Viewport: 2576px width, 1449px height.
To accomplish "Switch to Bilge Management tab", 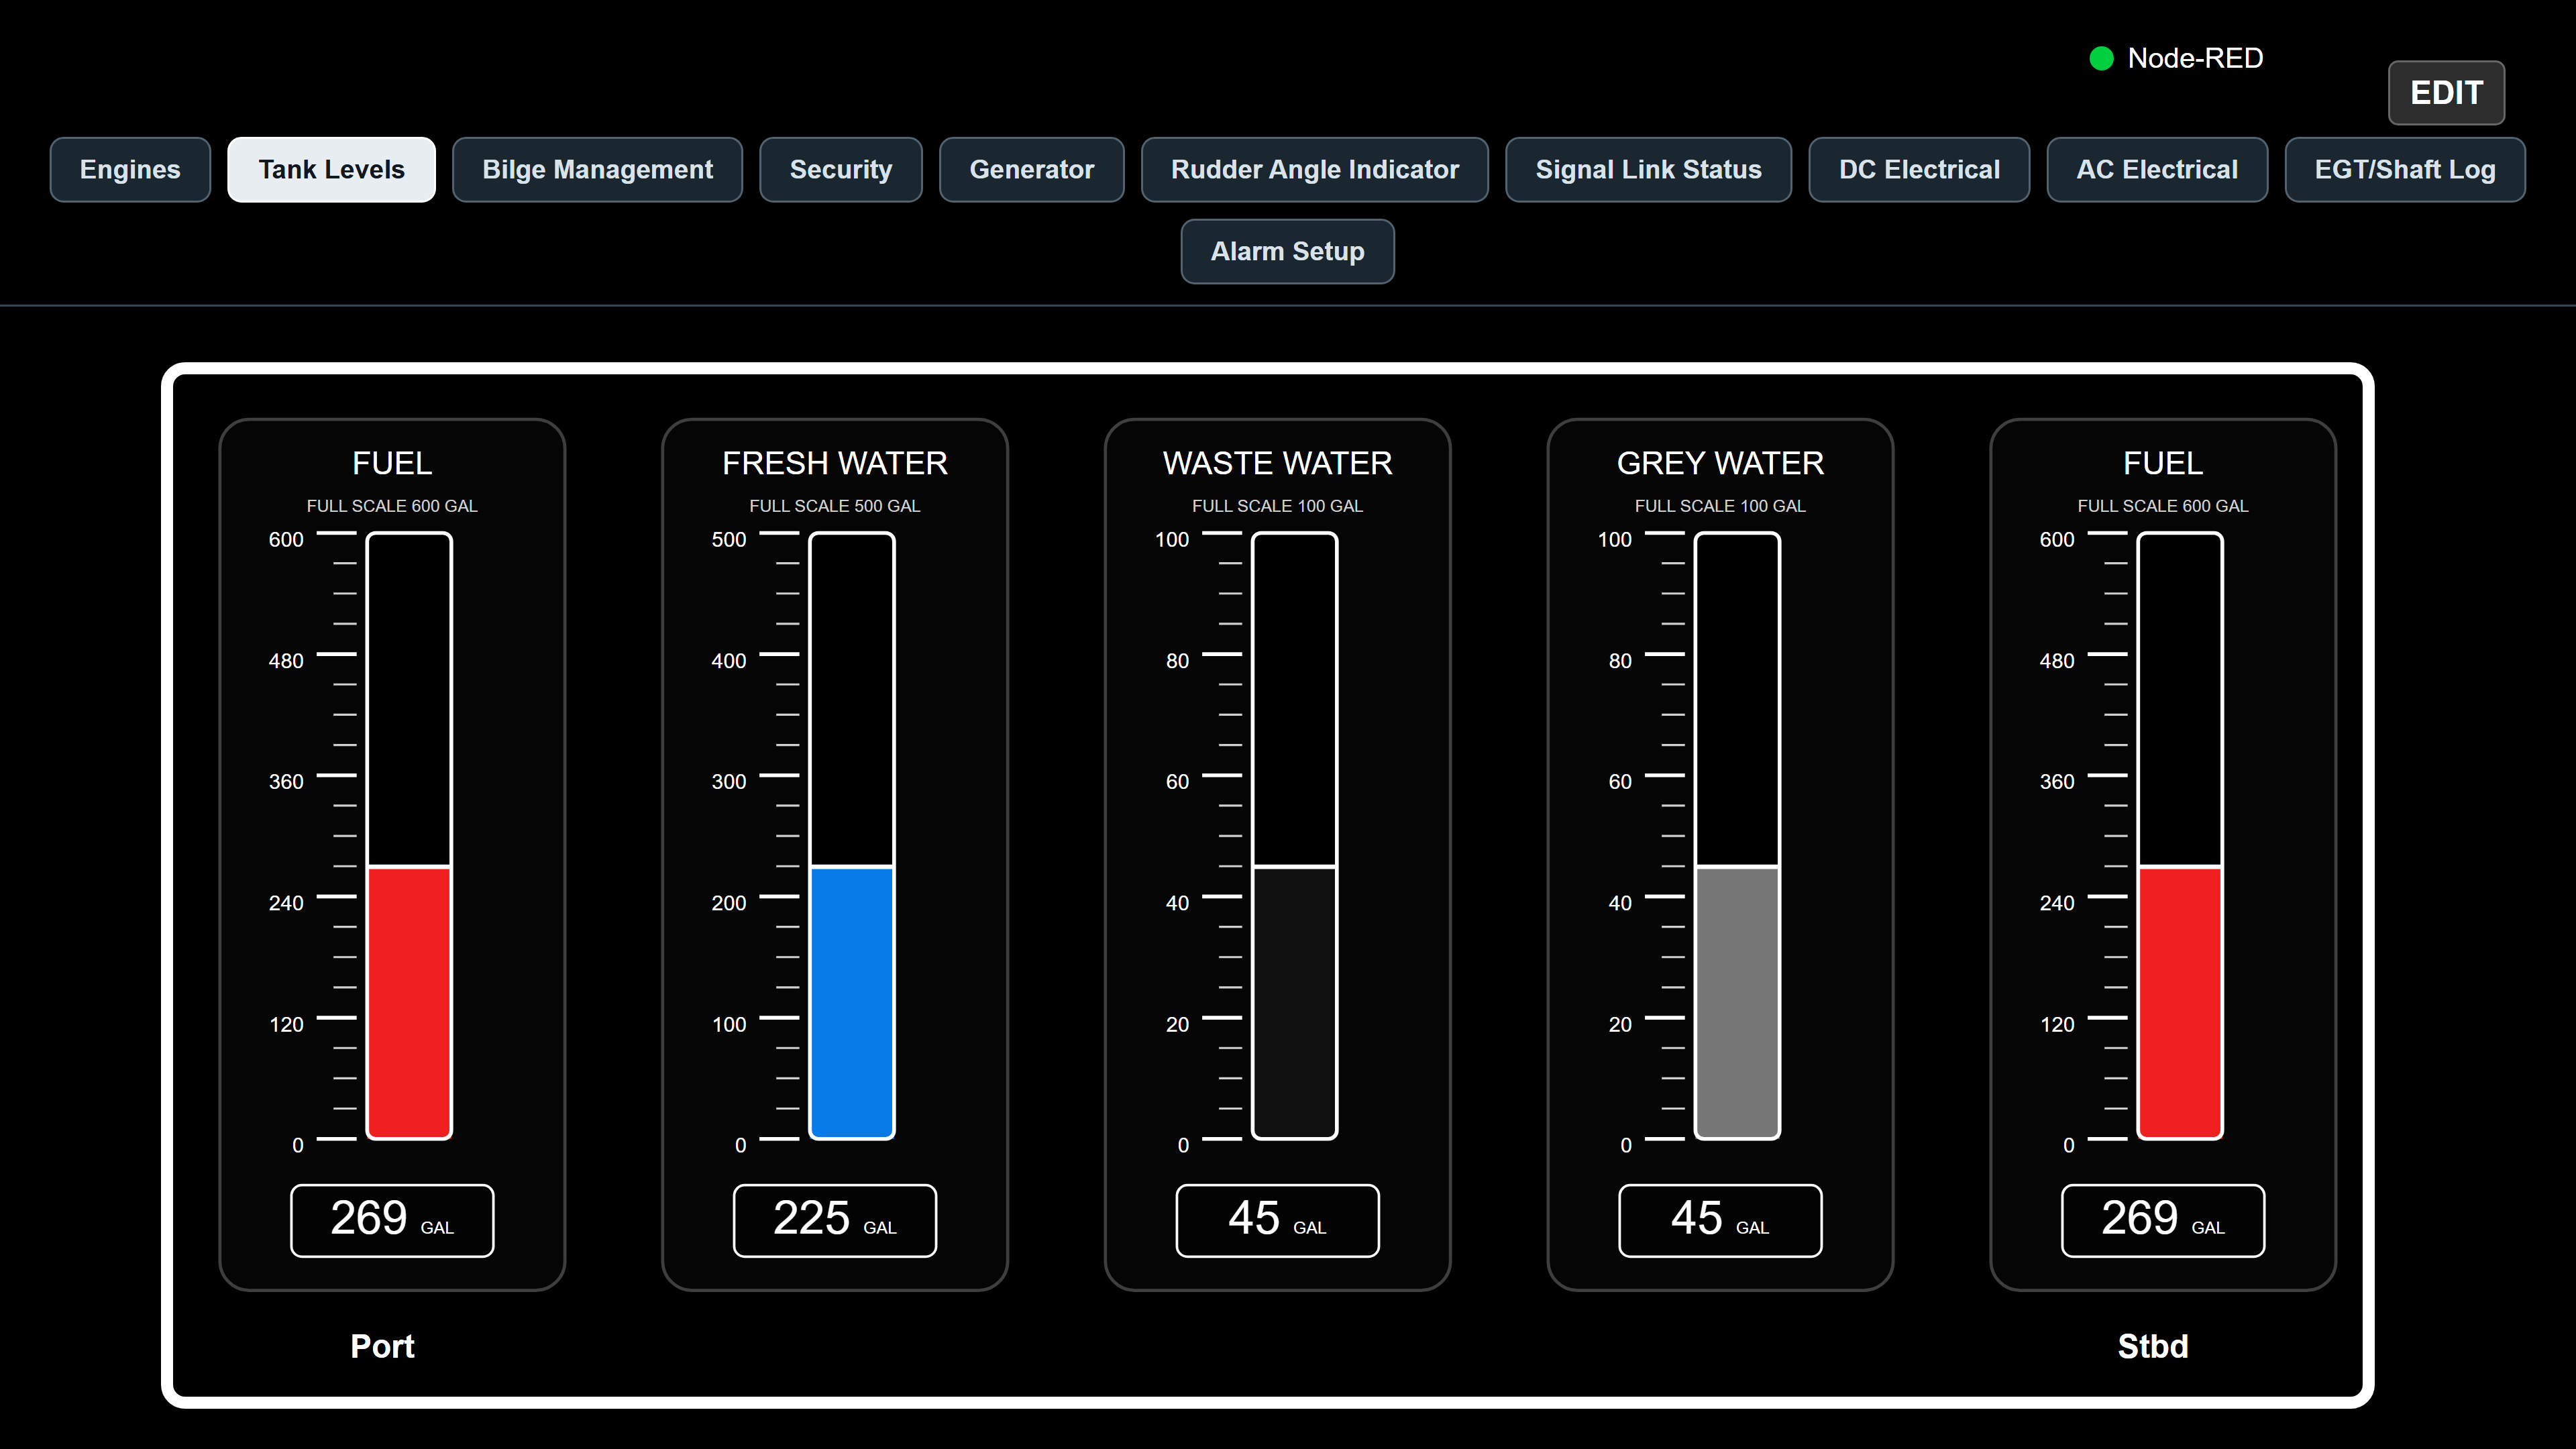I will (597, 170).
